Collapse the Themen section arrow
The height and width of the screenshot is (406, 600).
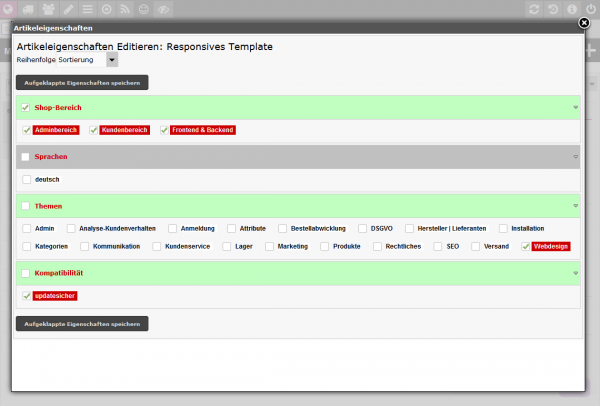pyautogui.click(x=575, y=205)
